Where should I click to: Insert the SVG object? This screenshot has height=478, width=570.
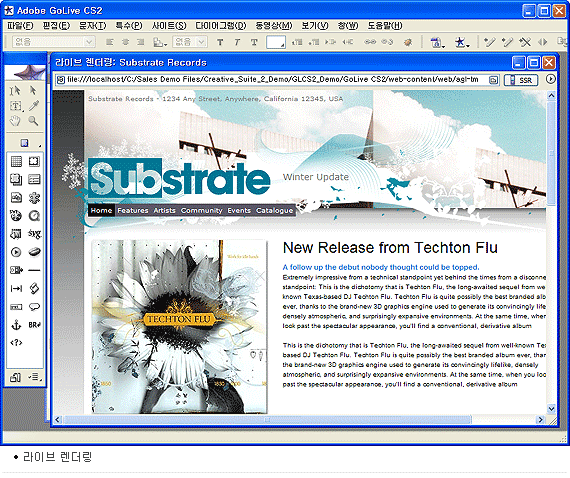click(35, 234)
